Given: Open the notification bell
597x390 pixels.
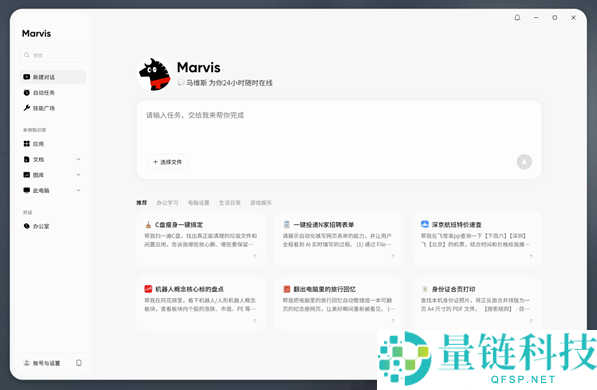Looking at the screenshot, I should click(517, 18).
